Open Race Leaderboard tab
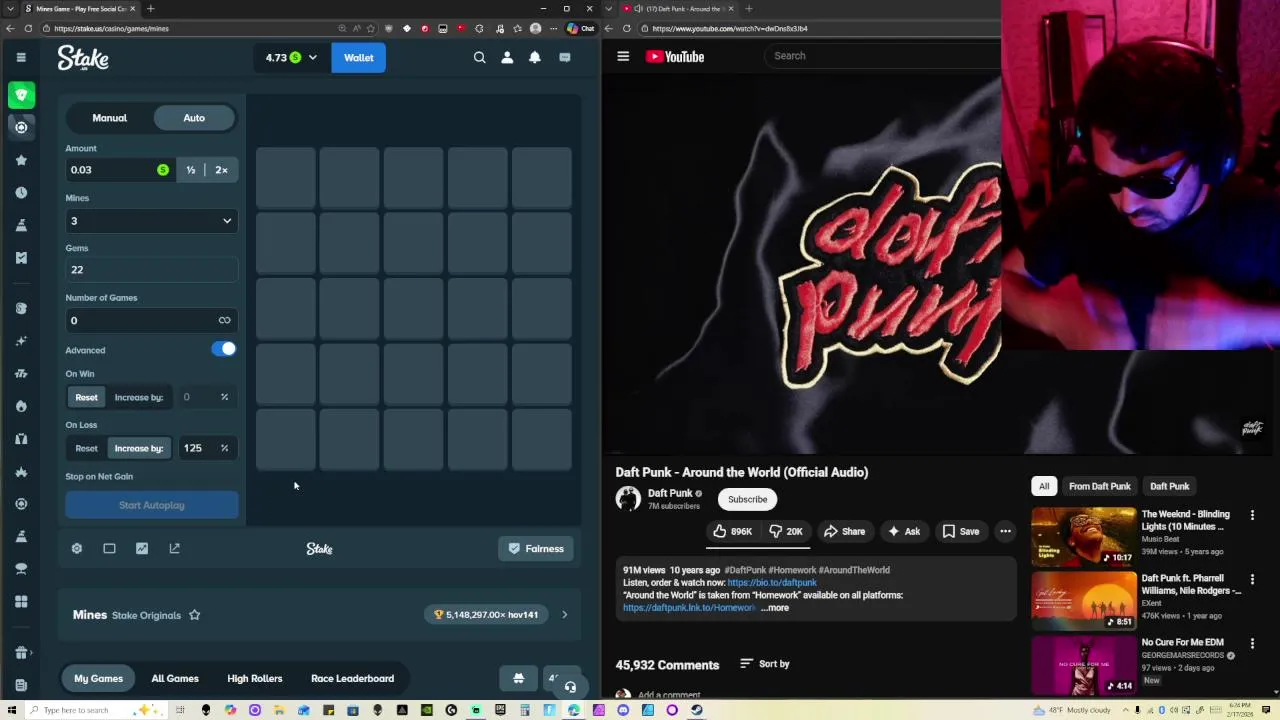Image resolution: width=1280 pixels, height=720 pixels. (352, 678)
